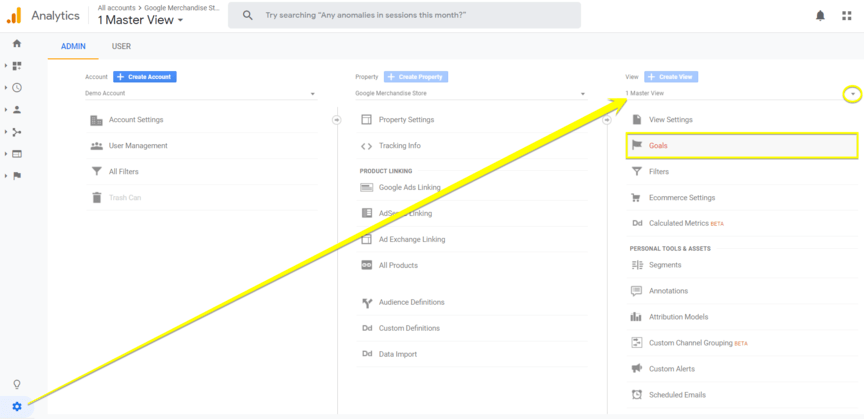Screen dimensions: 864x419
Task: Click the Segments icon
Action: pyautogui.click(x=636, y=265)
